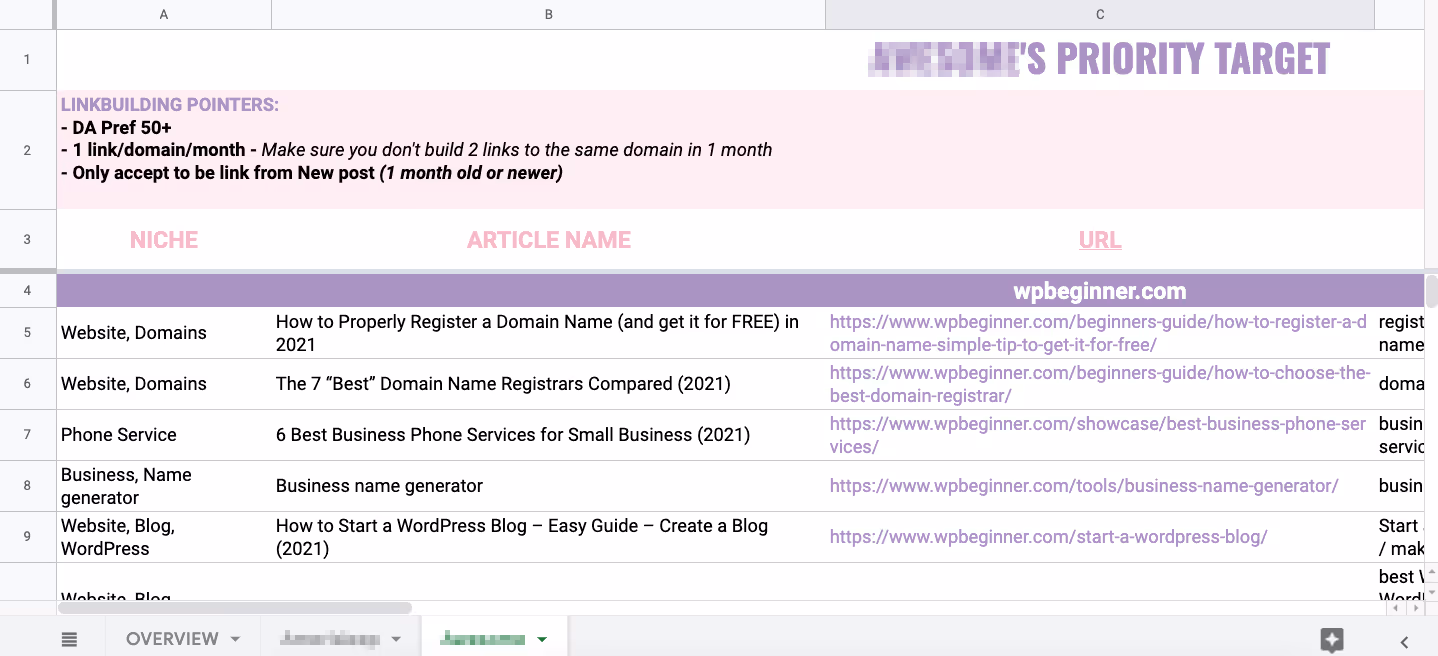Open the business-name-generator tools link
The width and height of the screenshot is (1438, 656).
tap(1084, 486)
